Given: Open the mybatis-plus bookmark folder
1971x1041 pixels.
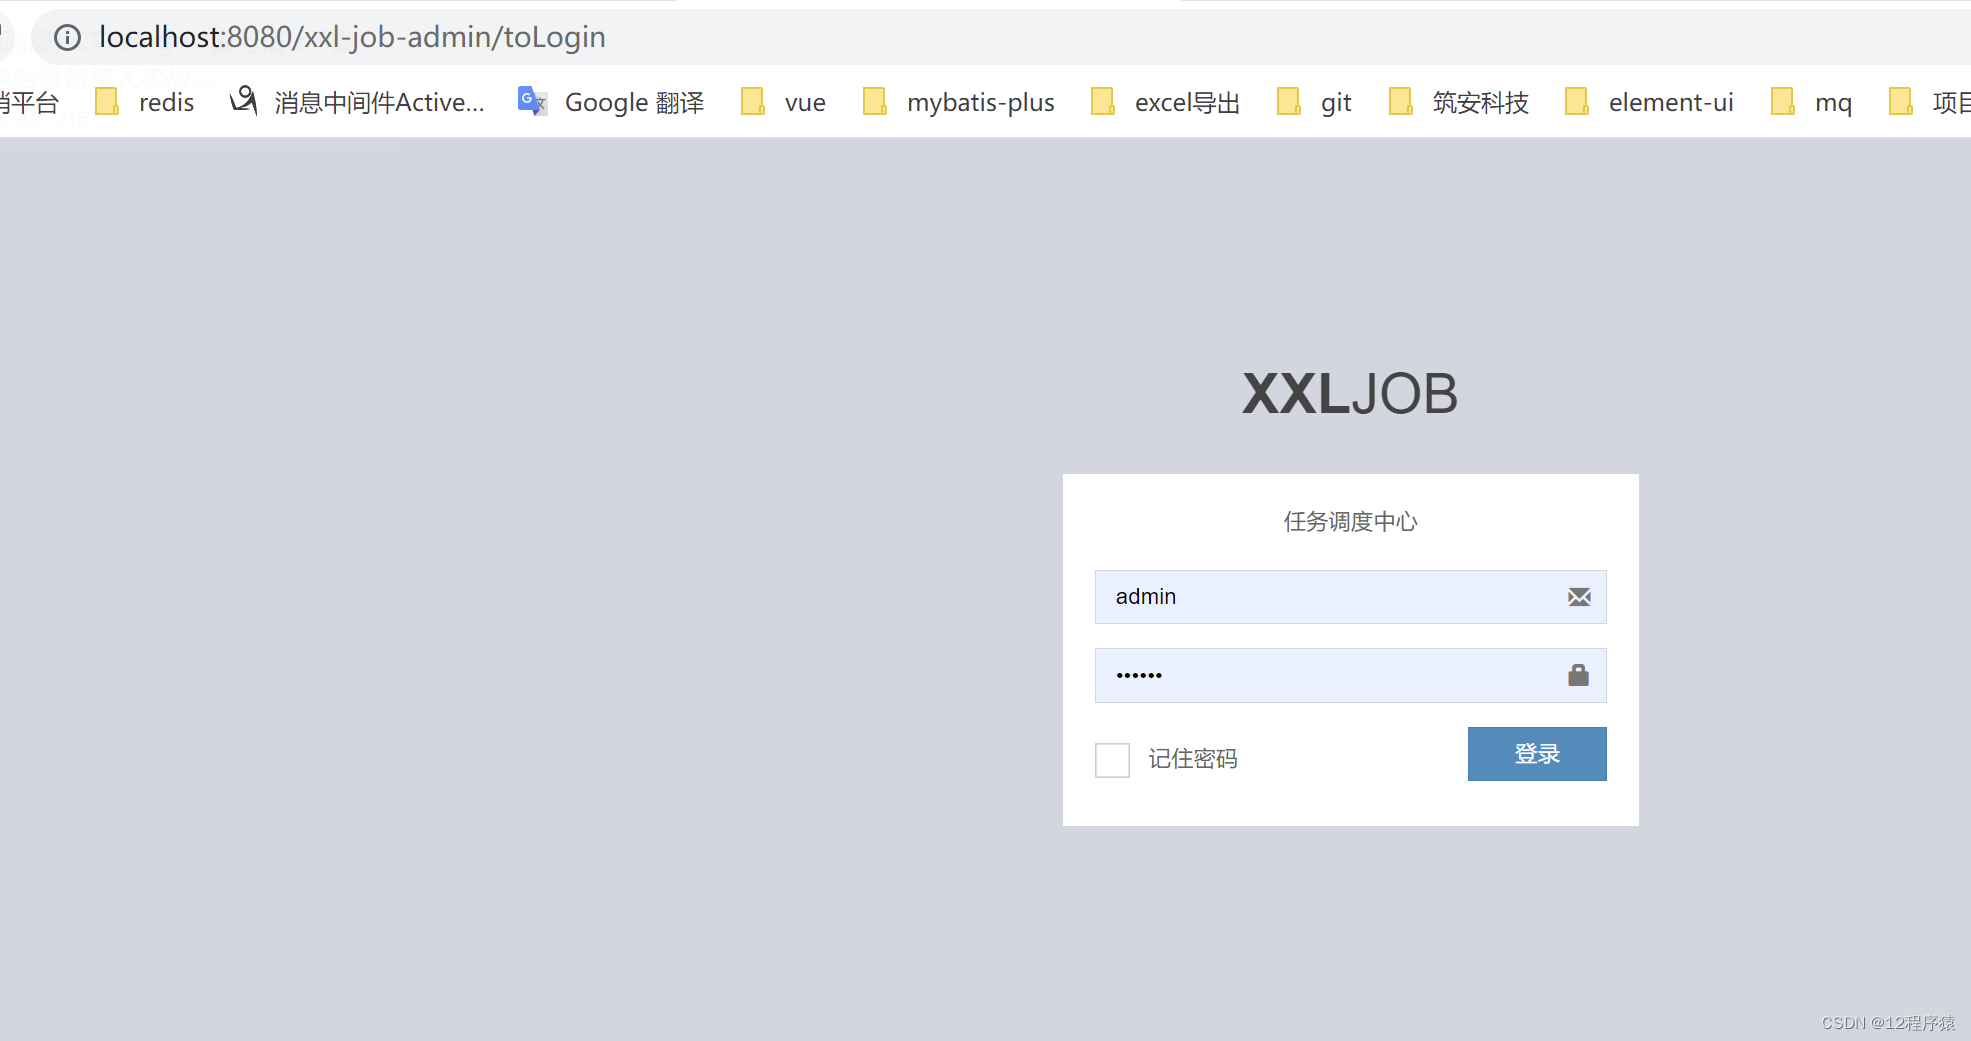Looking at the screenshot, I should (958, 102).
